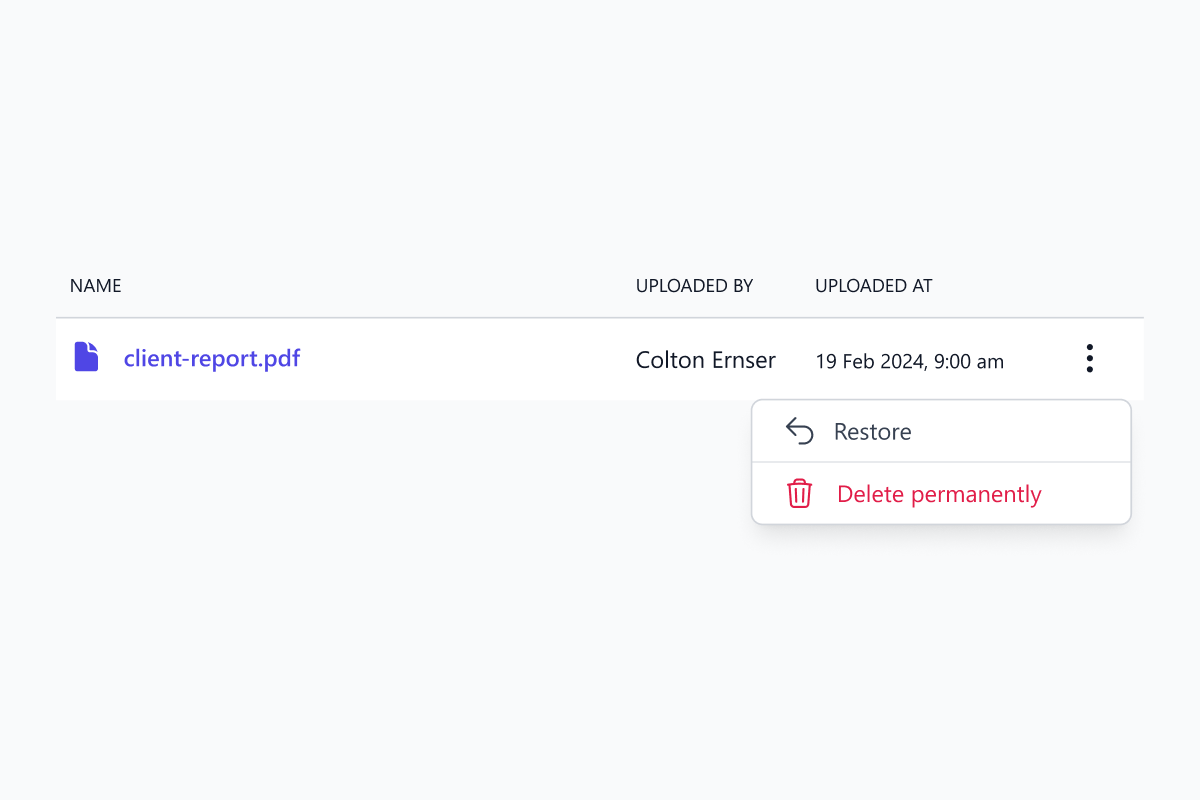Screen dimensions: 1200x800
Task: Click the 19 Feb 2024 upload timestamp
Action: [x=909, y=361]
